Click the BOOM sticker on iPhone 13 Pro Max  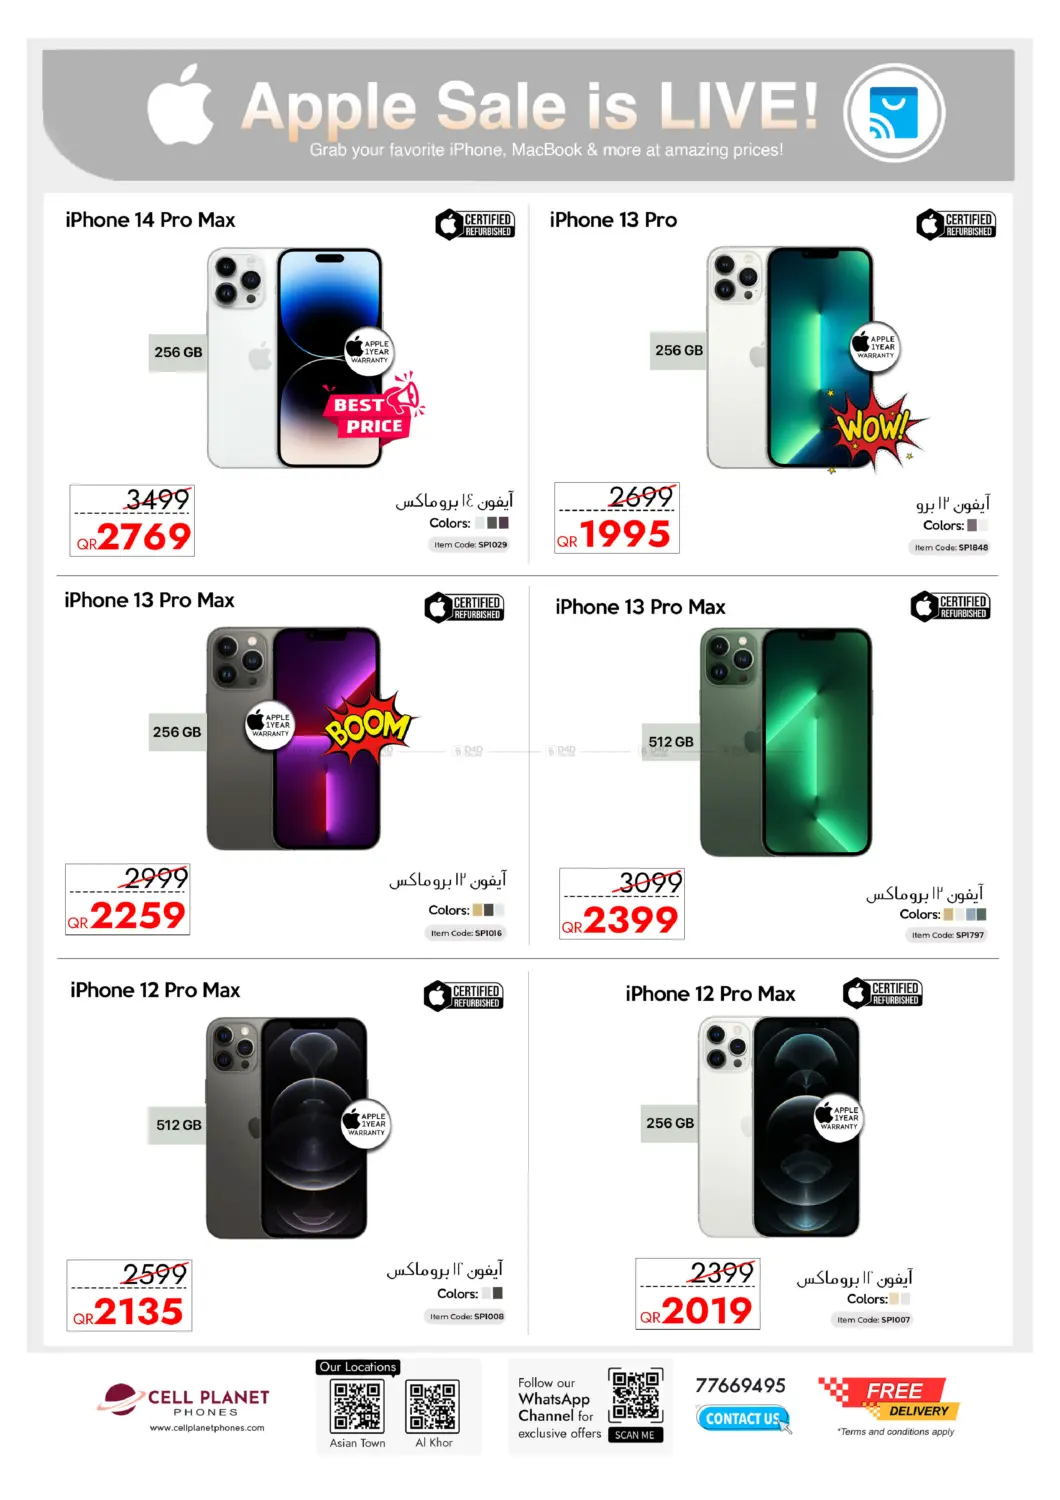coord(369,726)
